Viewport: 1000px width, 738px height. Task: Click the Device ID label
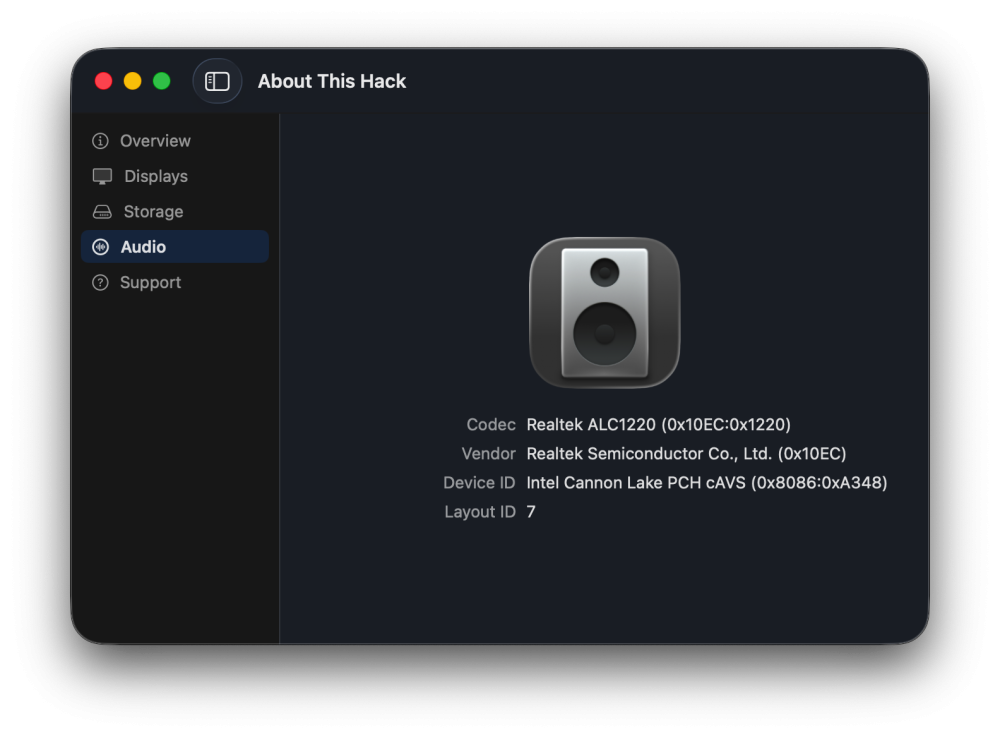point(479,483)
